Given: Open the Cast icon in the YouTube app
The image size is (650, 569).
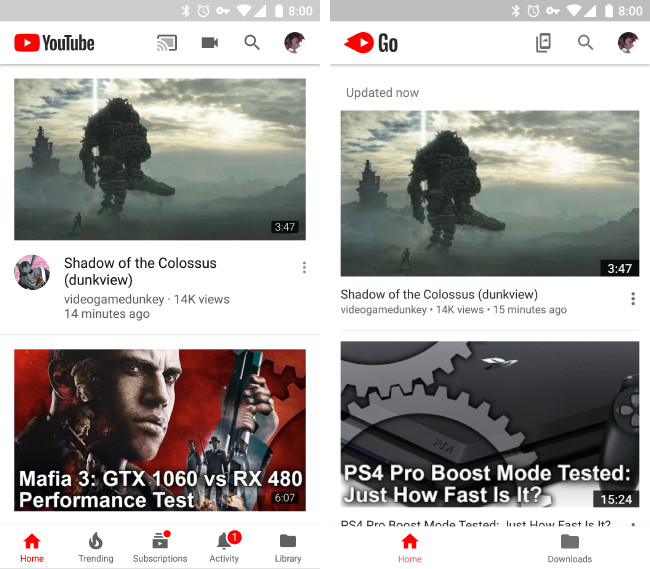Looking at the screenshot, I should tap(167, 43).
